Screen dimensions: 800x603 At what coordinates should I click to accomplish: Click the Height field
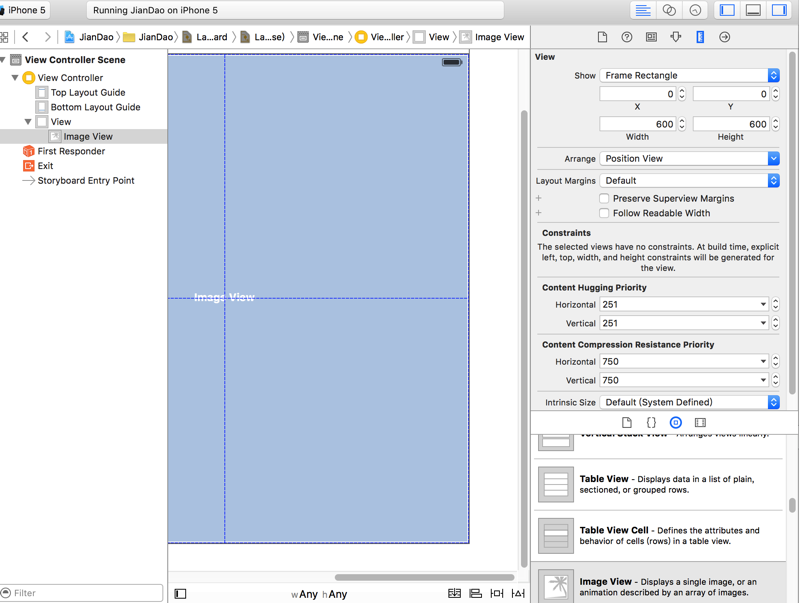[731, 124]
